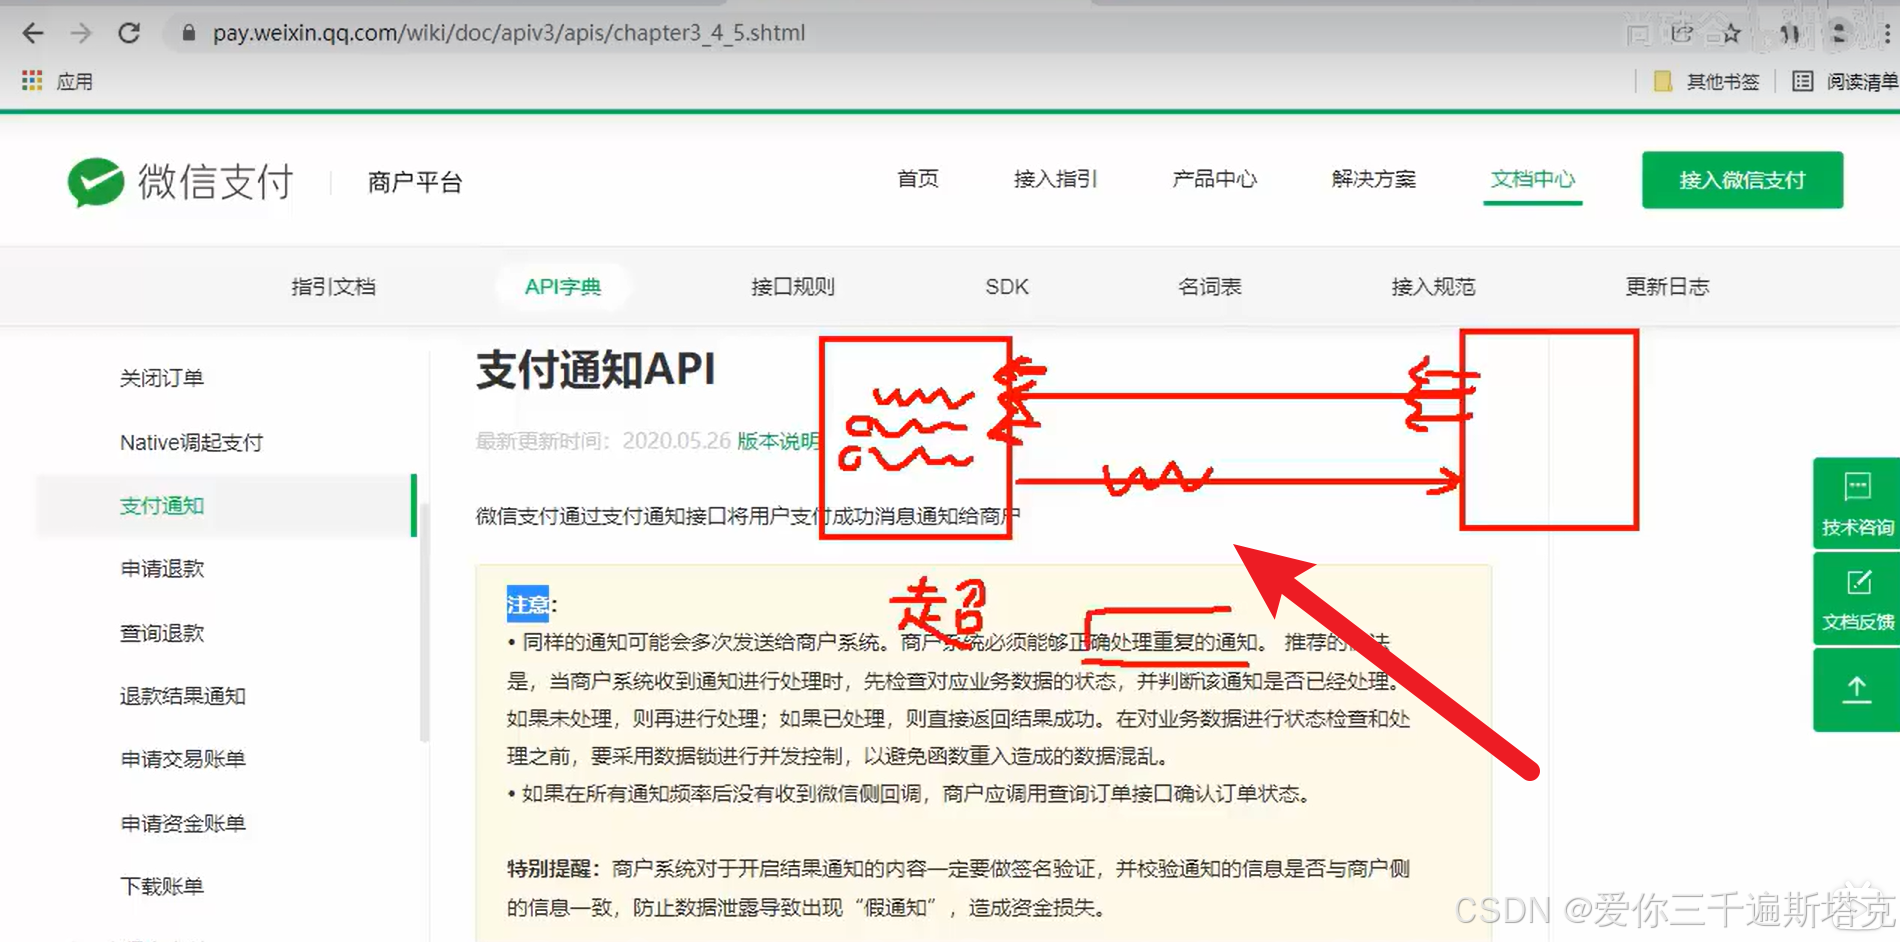
Task: Open 文档中心 in top navigation
Action: pyautogui.click(x=1532, y=179)
